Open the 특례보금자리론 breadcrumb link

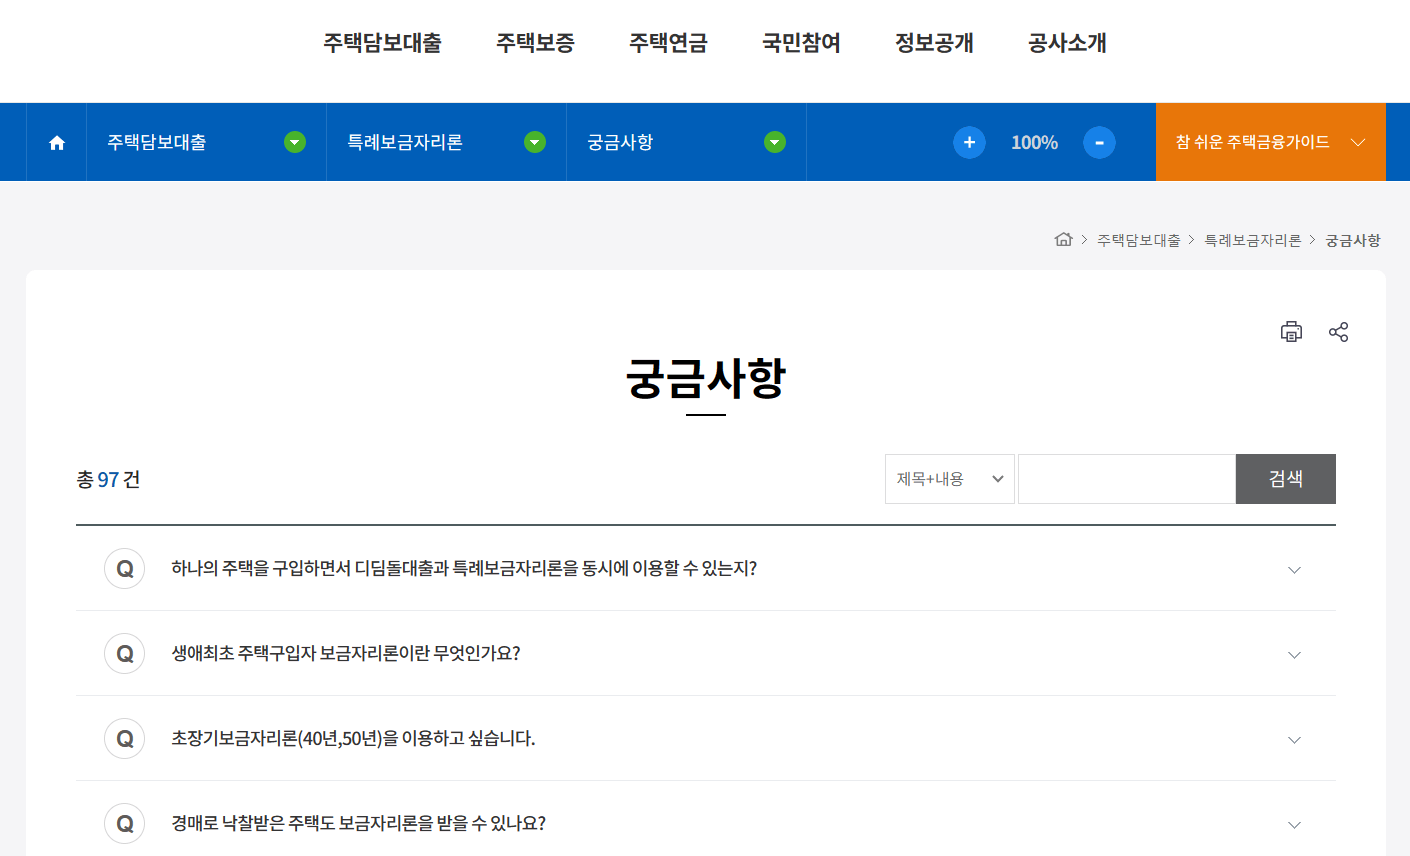[1252, 240]
